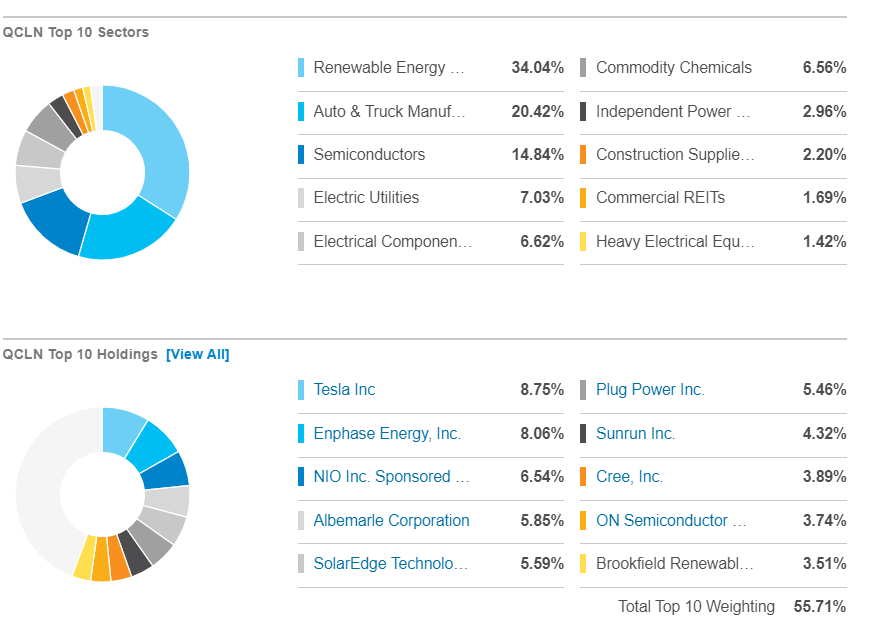
Task: Open NIO Inc. Sponsored holding link
Action: [x=391, y=476]
